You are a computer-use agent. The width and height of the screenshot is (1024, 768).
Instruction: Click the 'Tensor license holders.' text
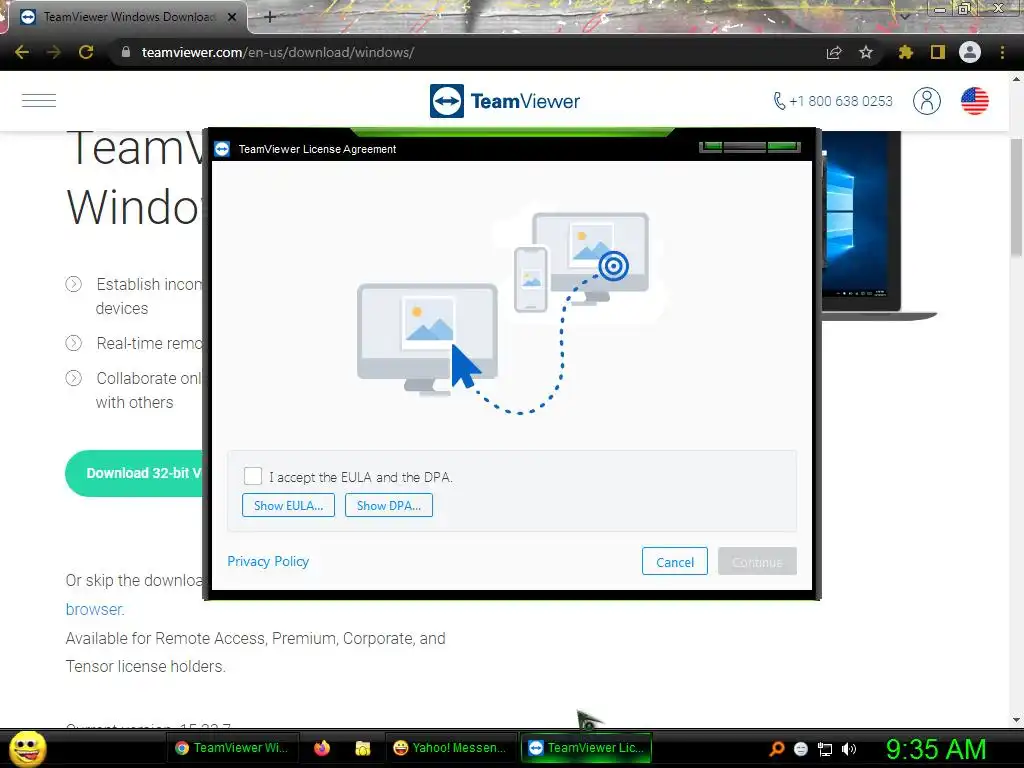pyautogui.click(x=146, y=666)
